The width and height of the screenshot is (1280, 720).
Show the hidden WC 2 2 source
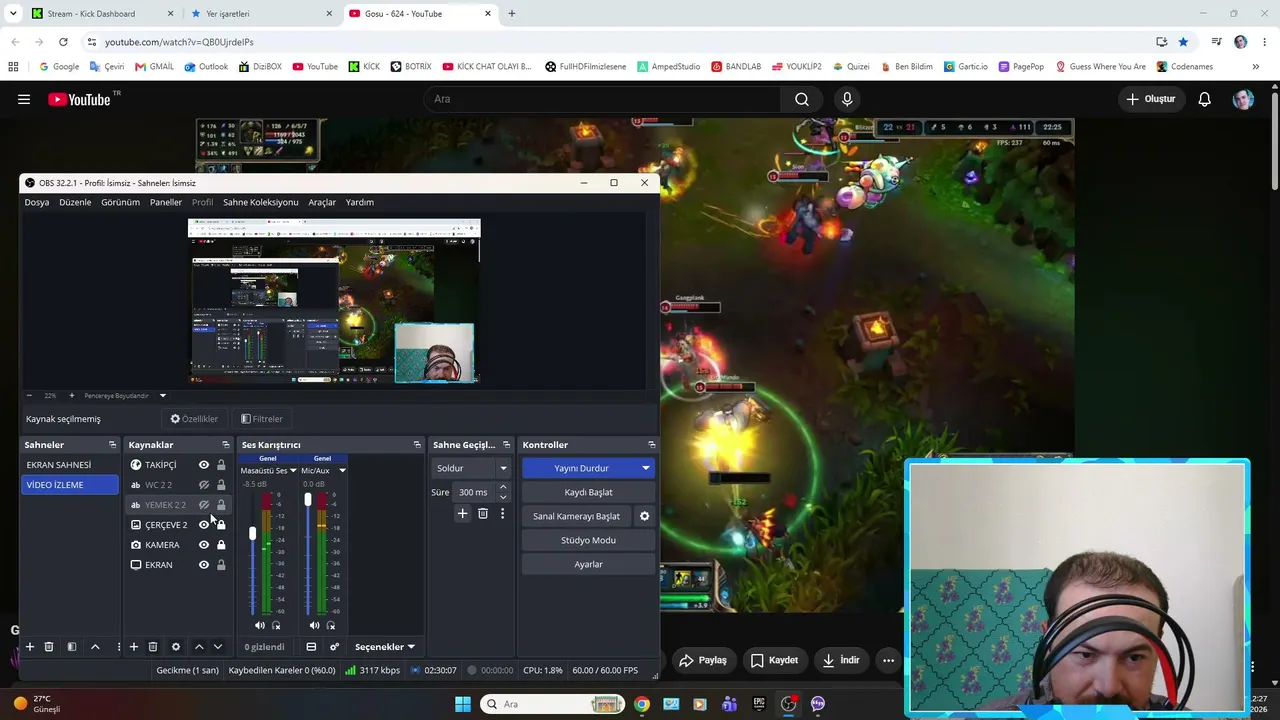(204, 485)
